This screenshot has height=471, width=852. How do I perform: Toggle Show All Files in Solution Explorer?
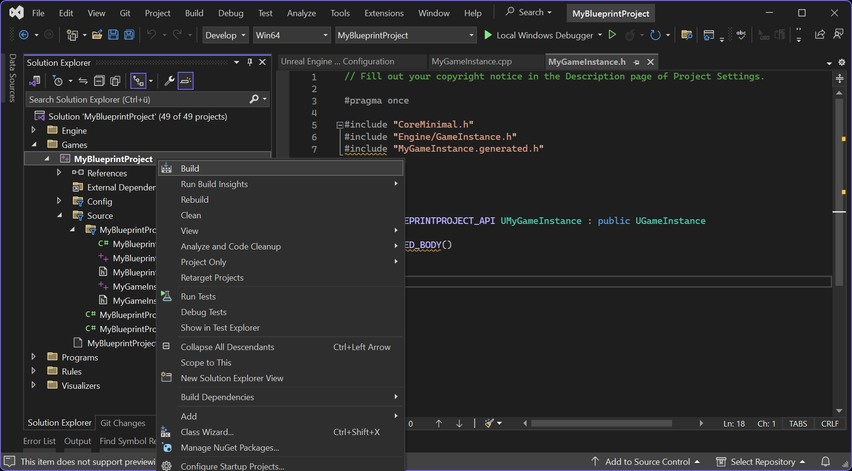click(115, 81)
